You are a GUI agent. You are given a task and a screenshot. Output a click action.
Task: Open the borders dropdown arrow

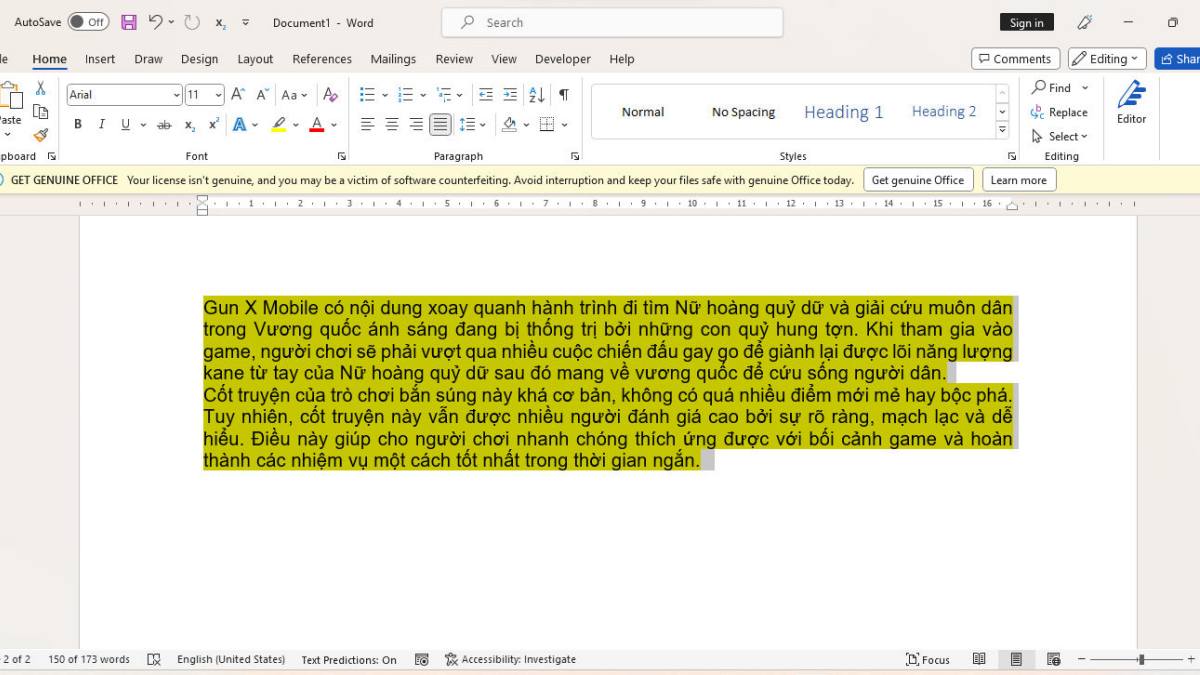click(x=564, y=125)
